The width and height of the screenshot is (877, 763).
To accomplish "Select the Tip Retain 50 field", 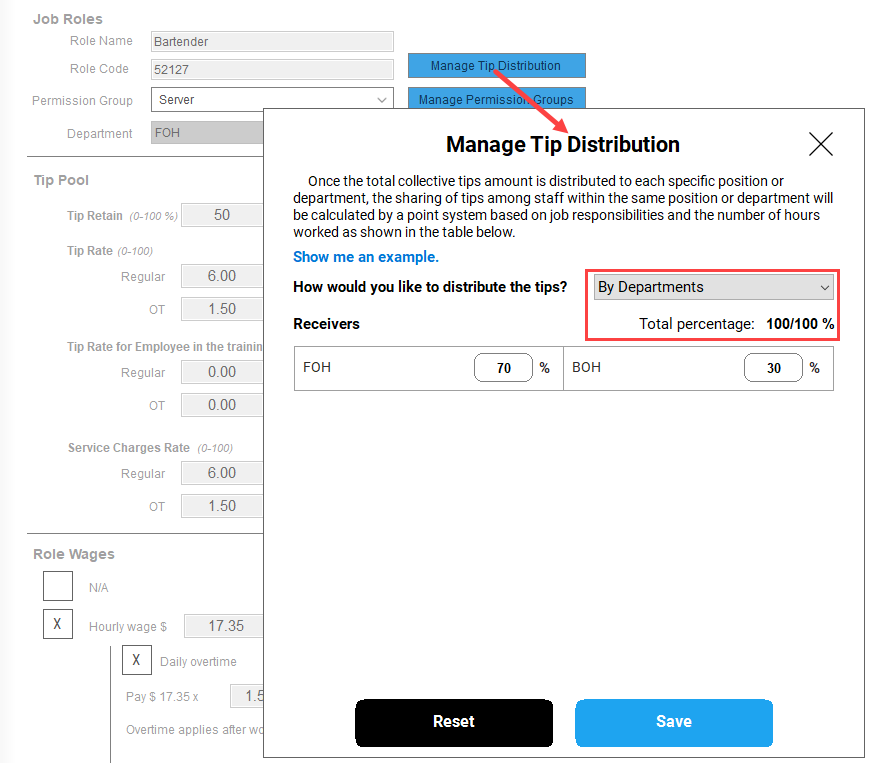I will tap(221, 214).
